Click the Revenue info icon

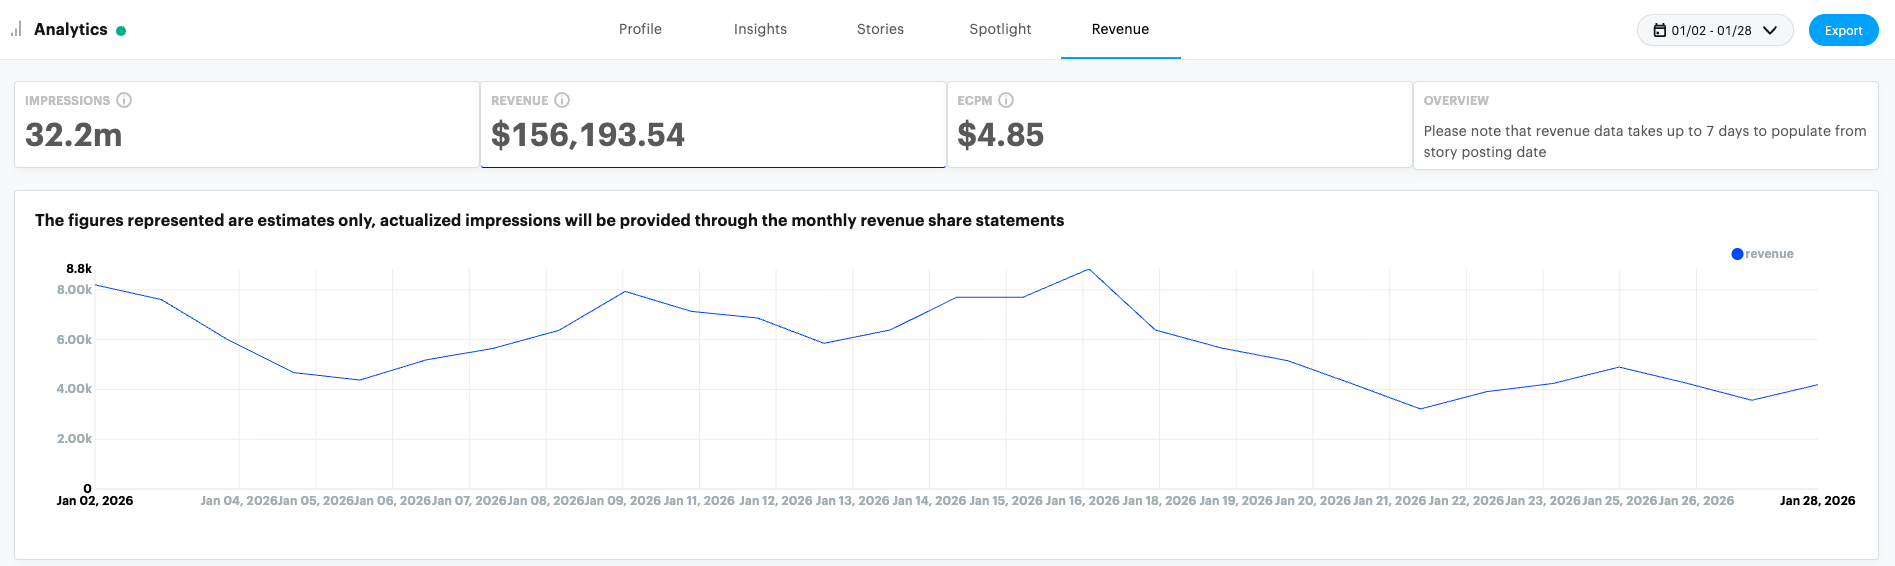(562, 100)
